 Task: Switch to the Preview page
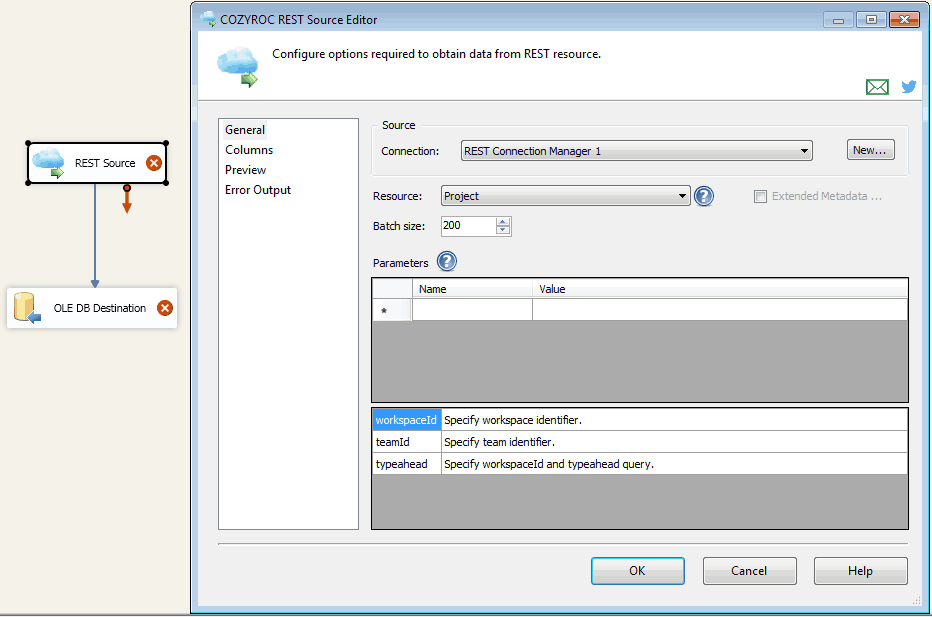[245, 170]
